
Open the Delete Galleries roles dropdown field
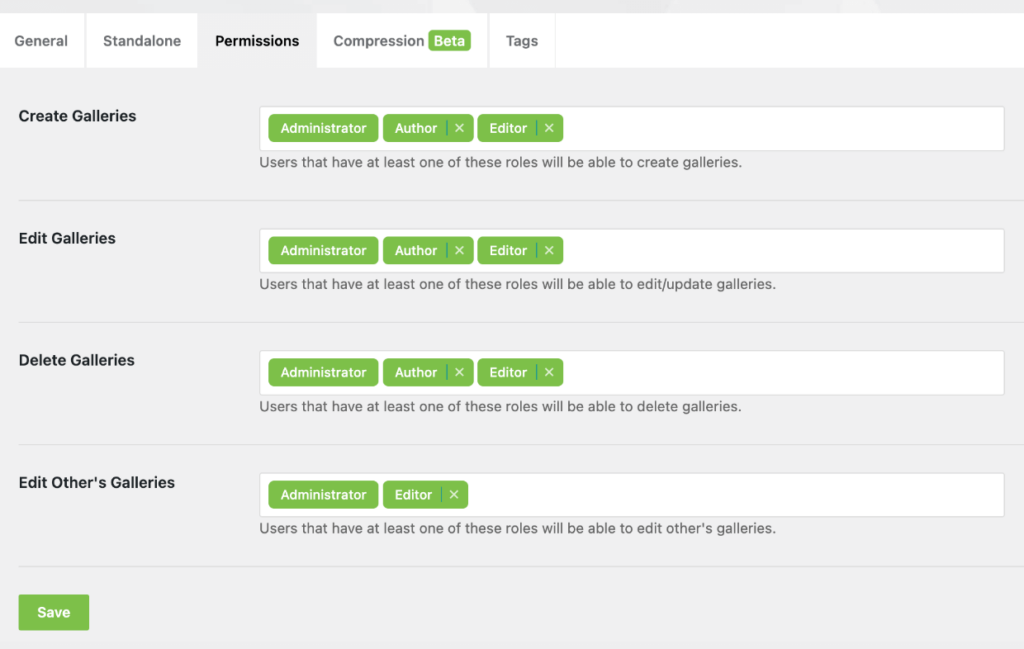[x=632, y=373]
